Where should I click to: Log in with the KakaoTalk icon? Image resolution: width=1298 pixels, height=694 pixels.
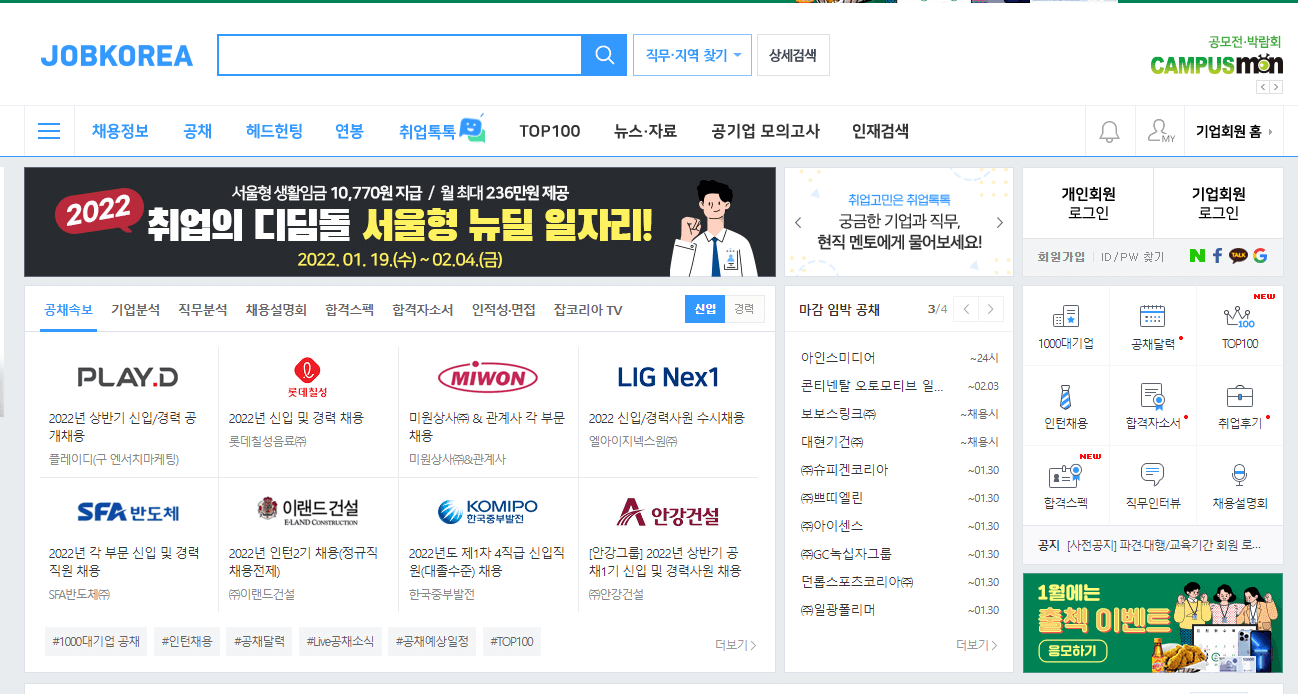1237,257
